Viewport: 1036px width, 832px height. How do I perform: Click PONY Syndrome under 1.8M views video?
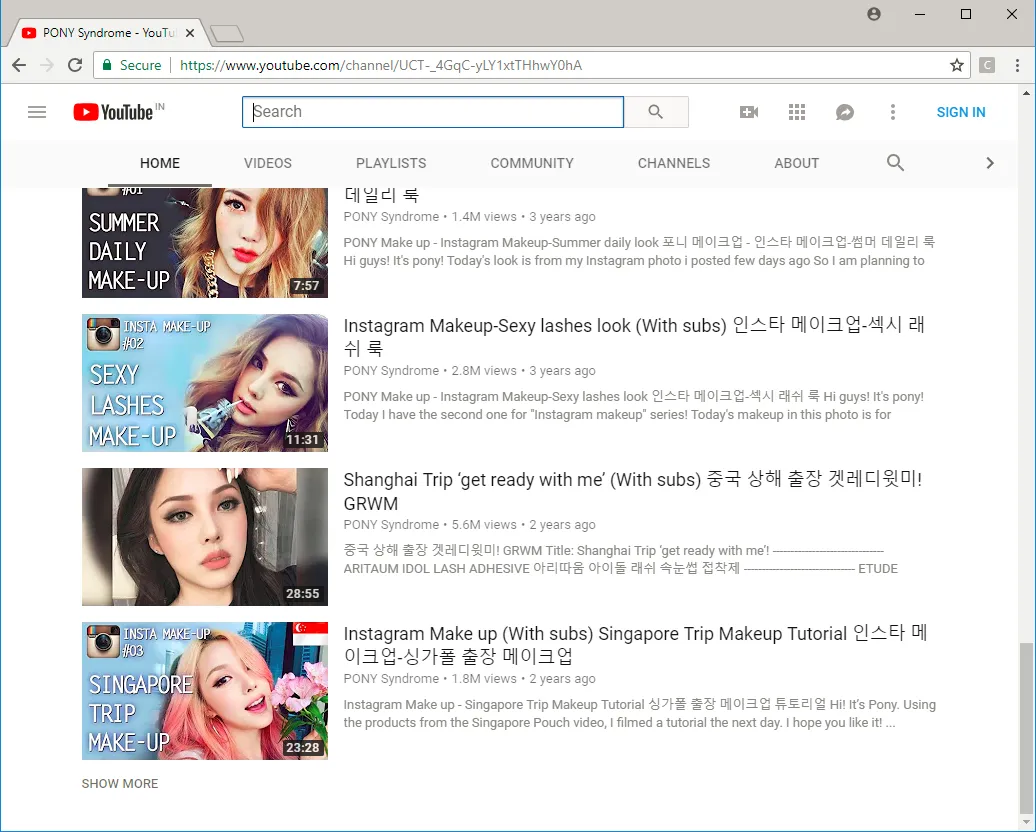pos(391,679)
